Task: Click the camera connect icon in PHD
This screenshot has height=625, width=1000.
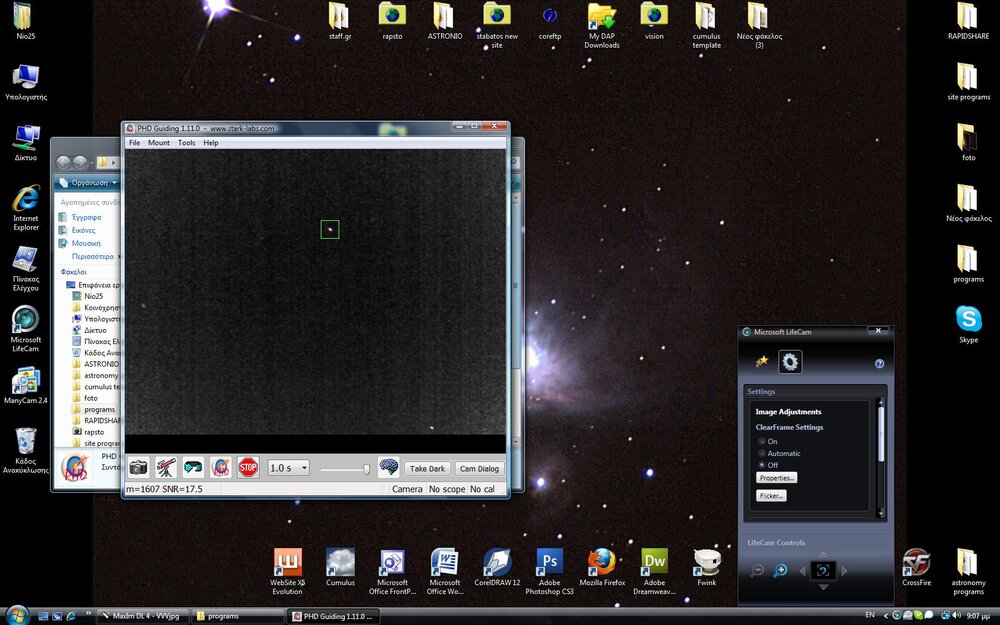Action: pyautogui.click(x=138, y=468)
